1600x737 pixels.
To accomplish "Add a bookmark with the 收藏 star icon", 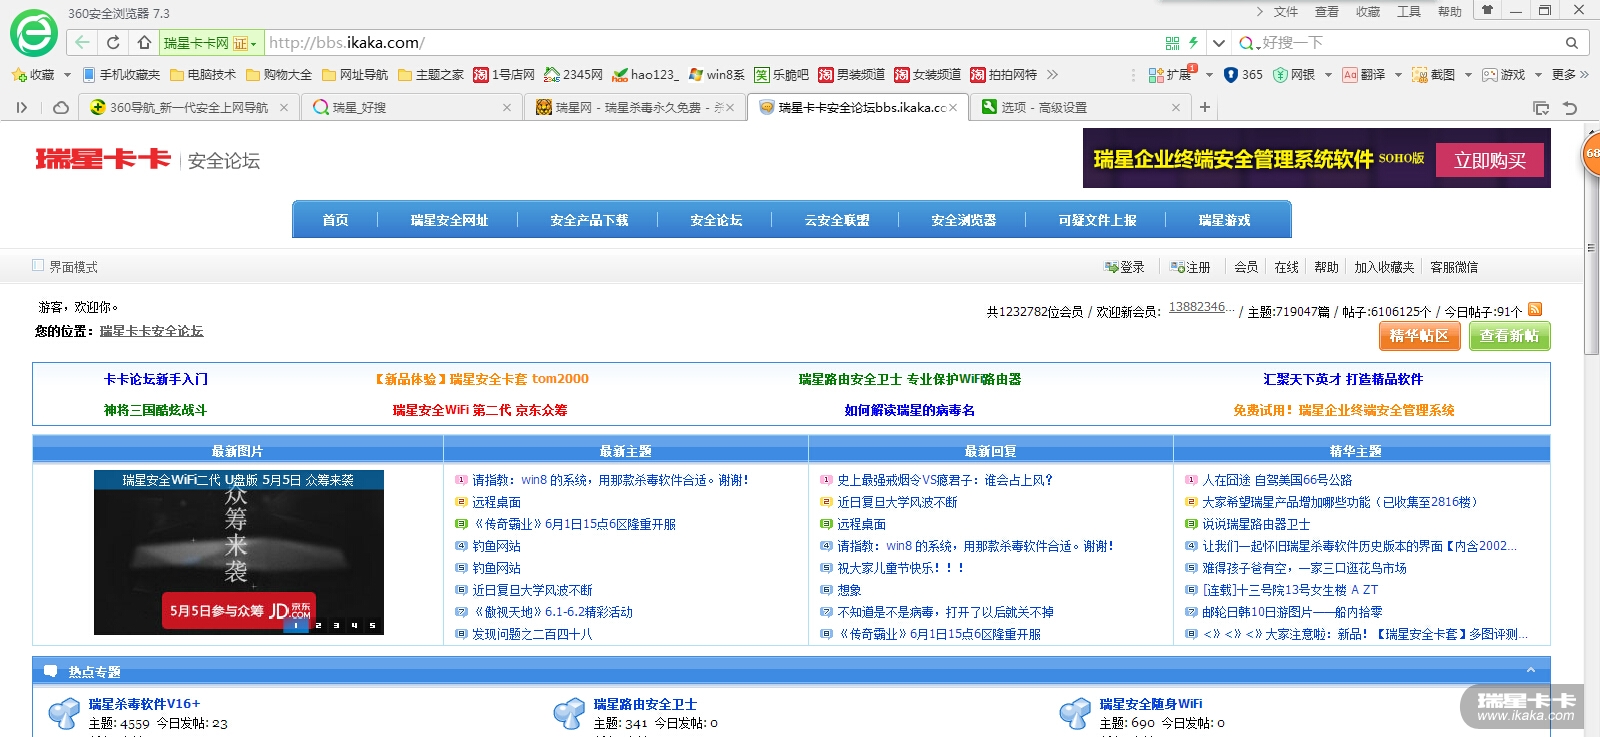I will coord(33,75).
